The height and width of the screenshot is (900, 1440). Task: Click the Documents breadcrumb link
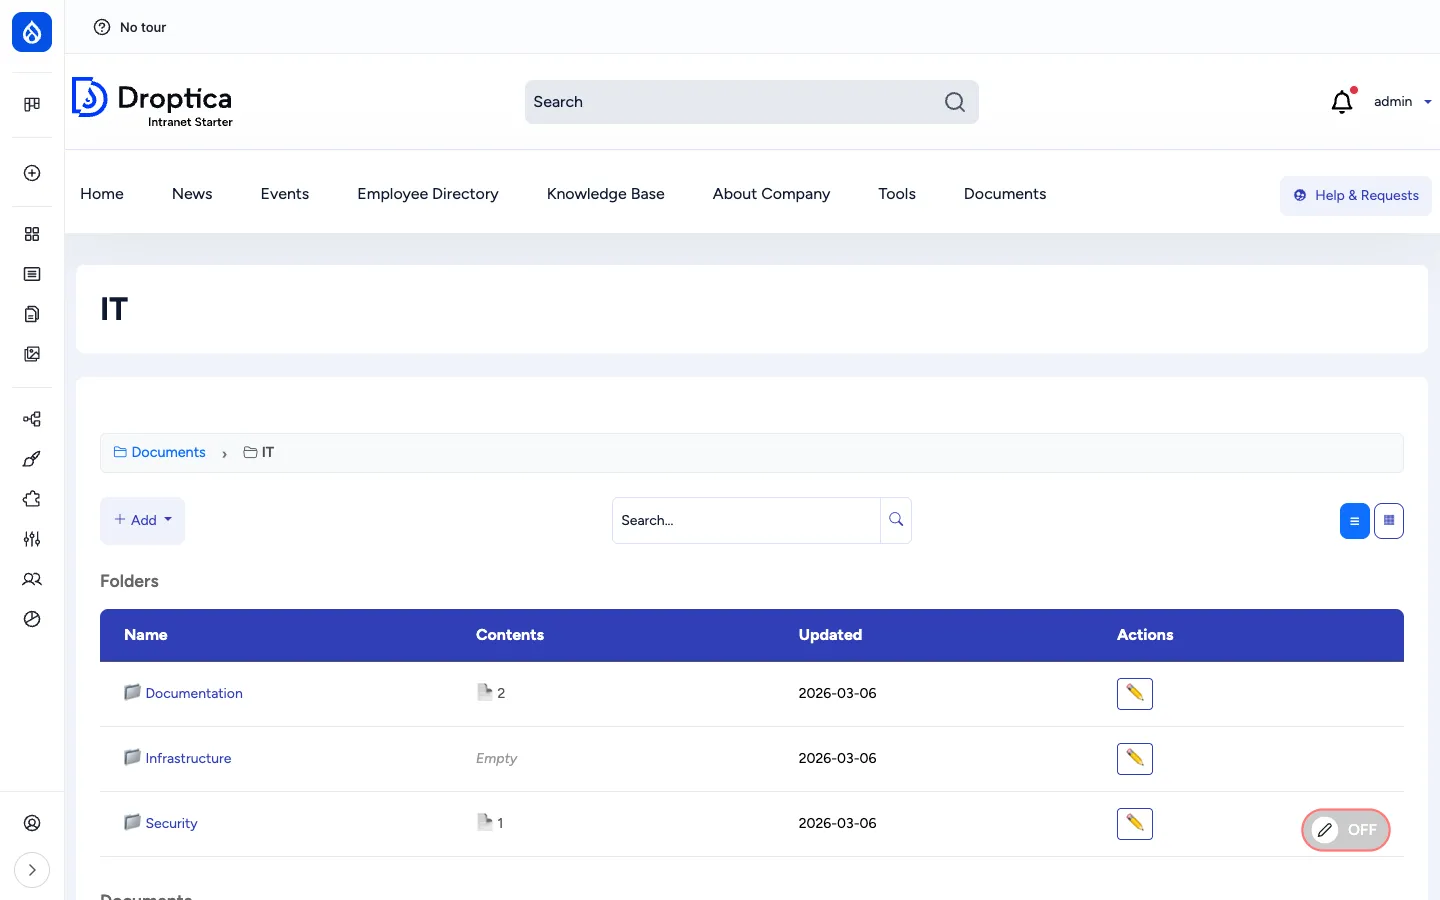pyautogui.click(x=160, y=452)
